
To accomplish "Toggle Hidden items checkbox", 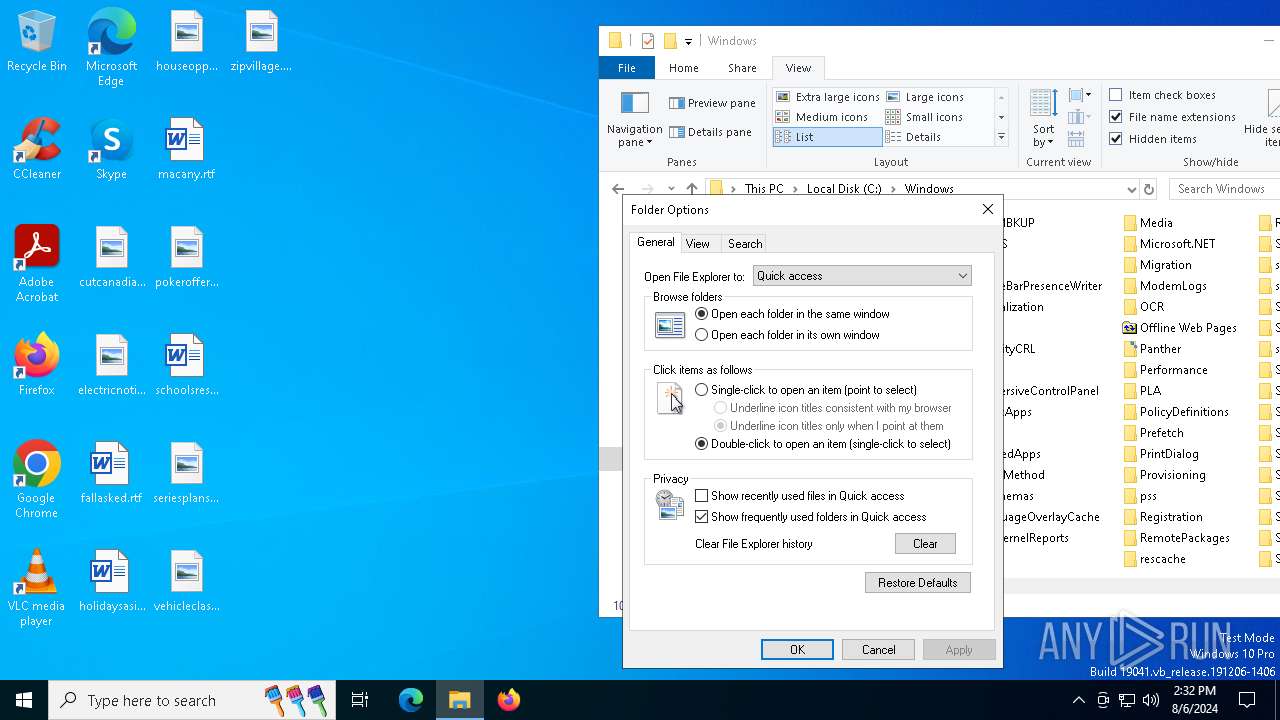I will 1153,139.
